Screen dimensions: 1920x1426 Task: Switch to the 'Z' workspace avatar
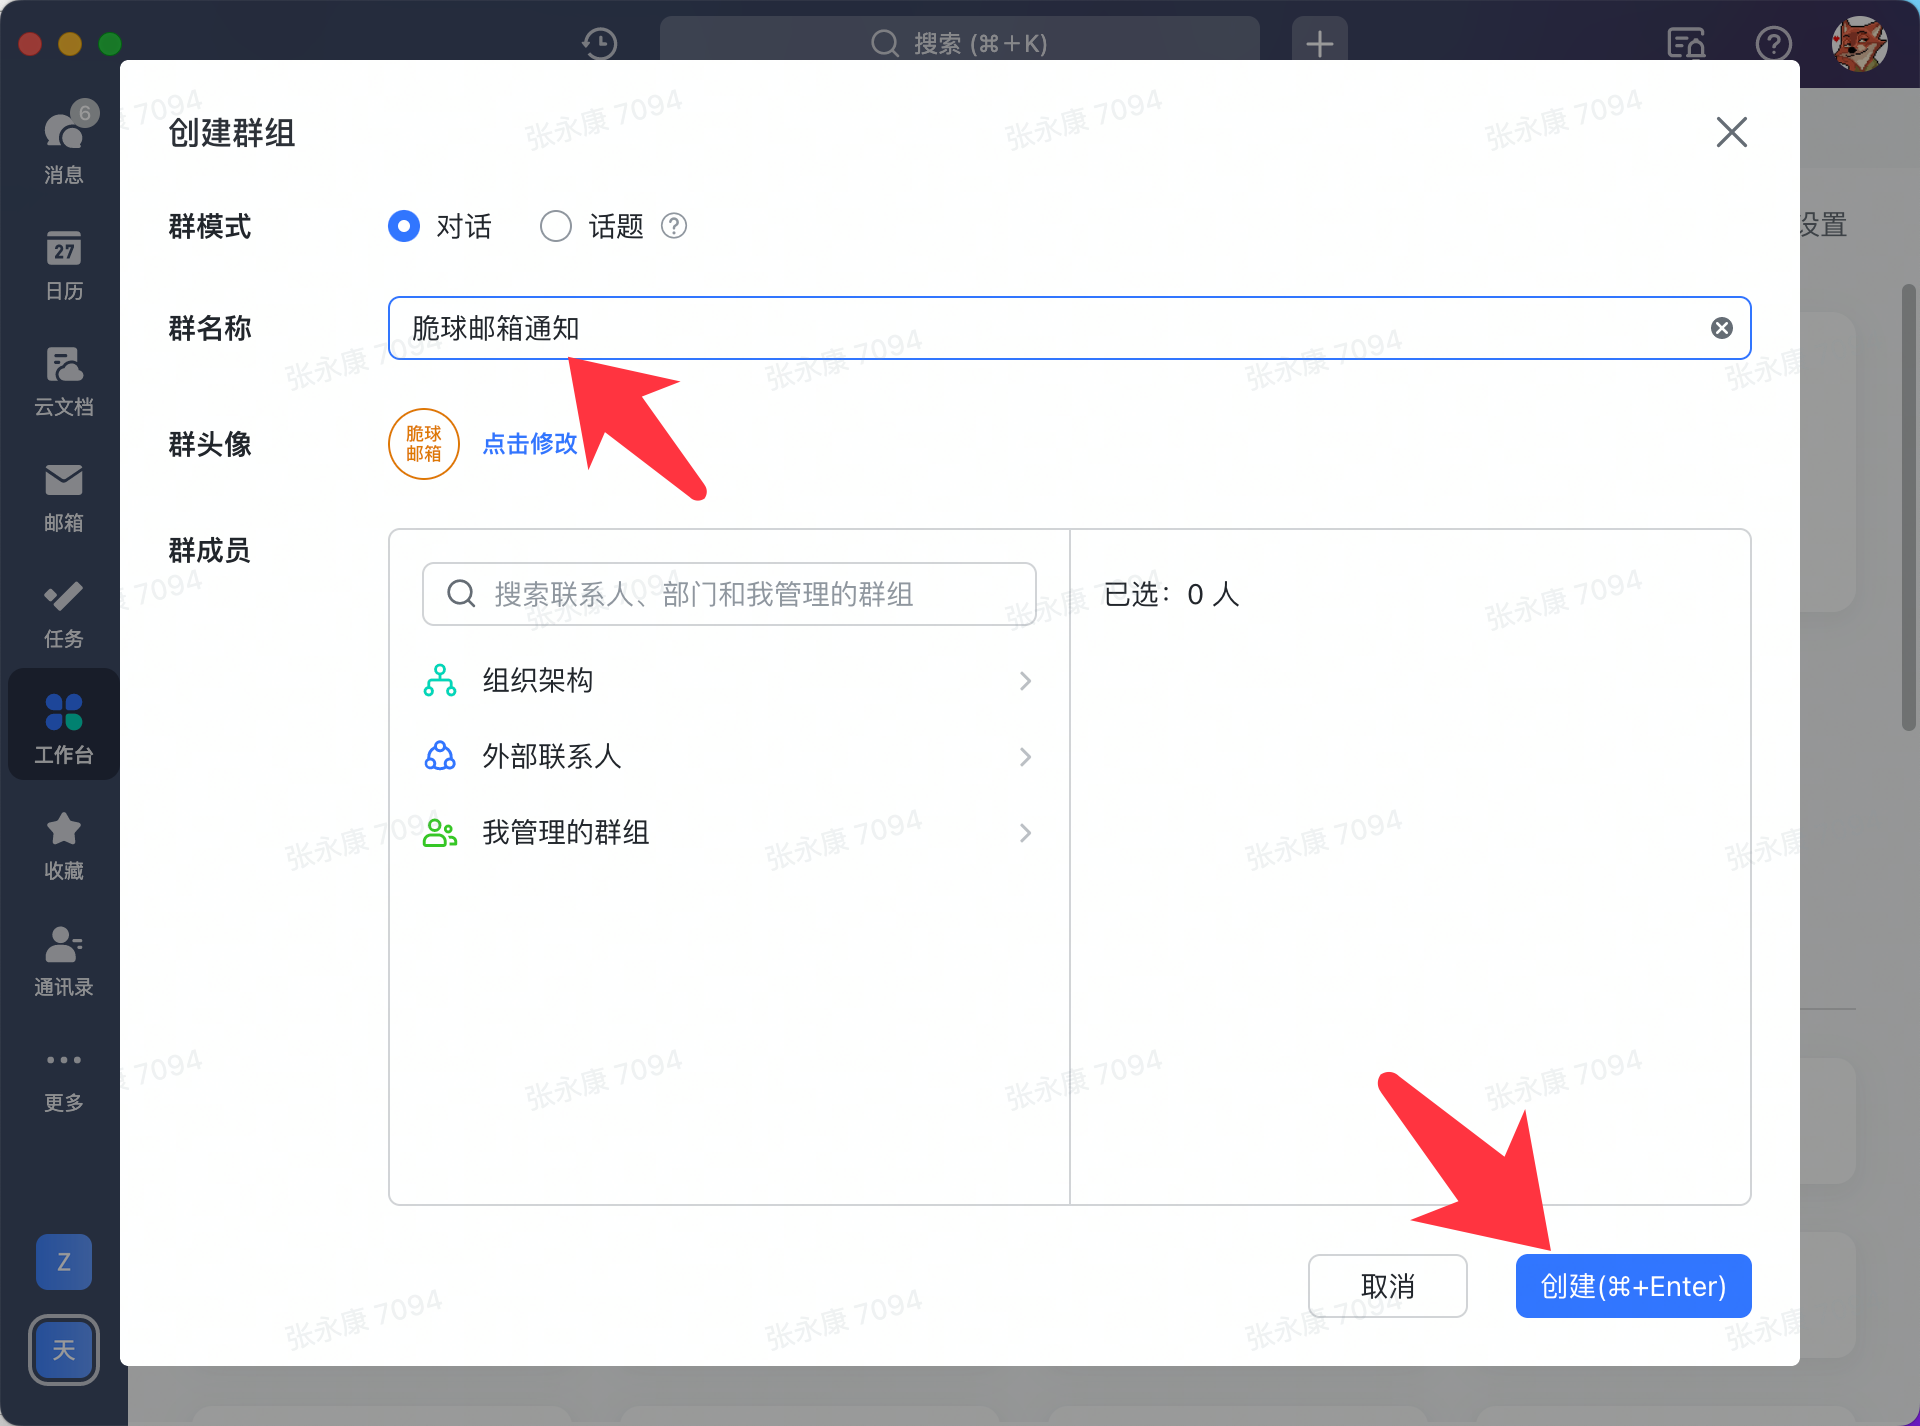click(64, 1262)
